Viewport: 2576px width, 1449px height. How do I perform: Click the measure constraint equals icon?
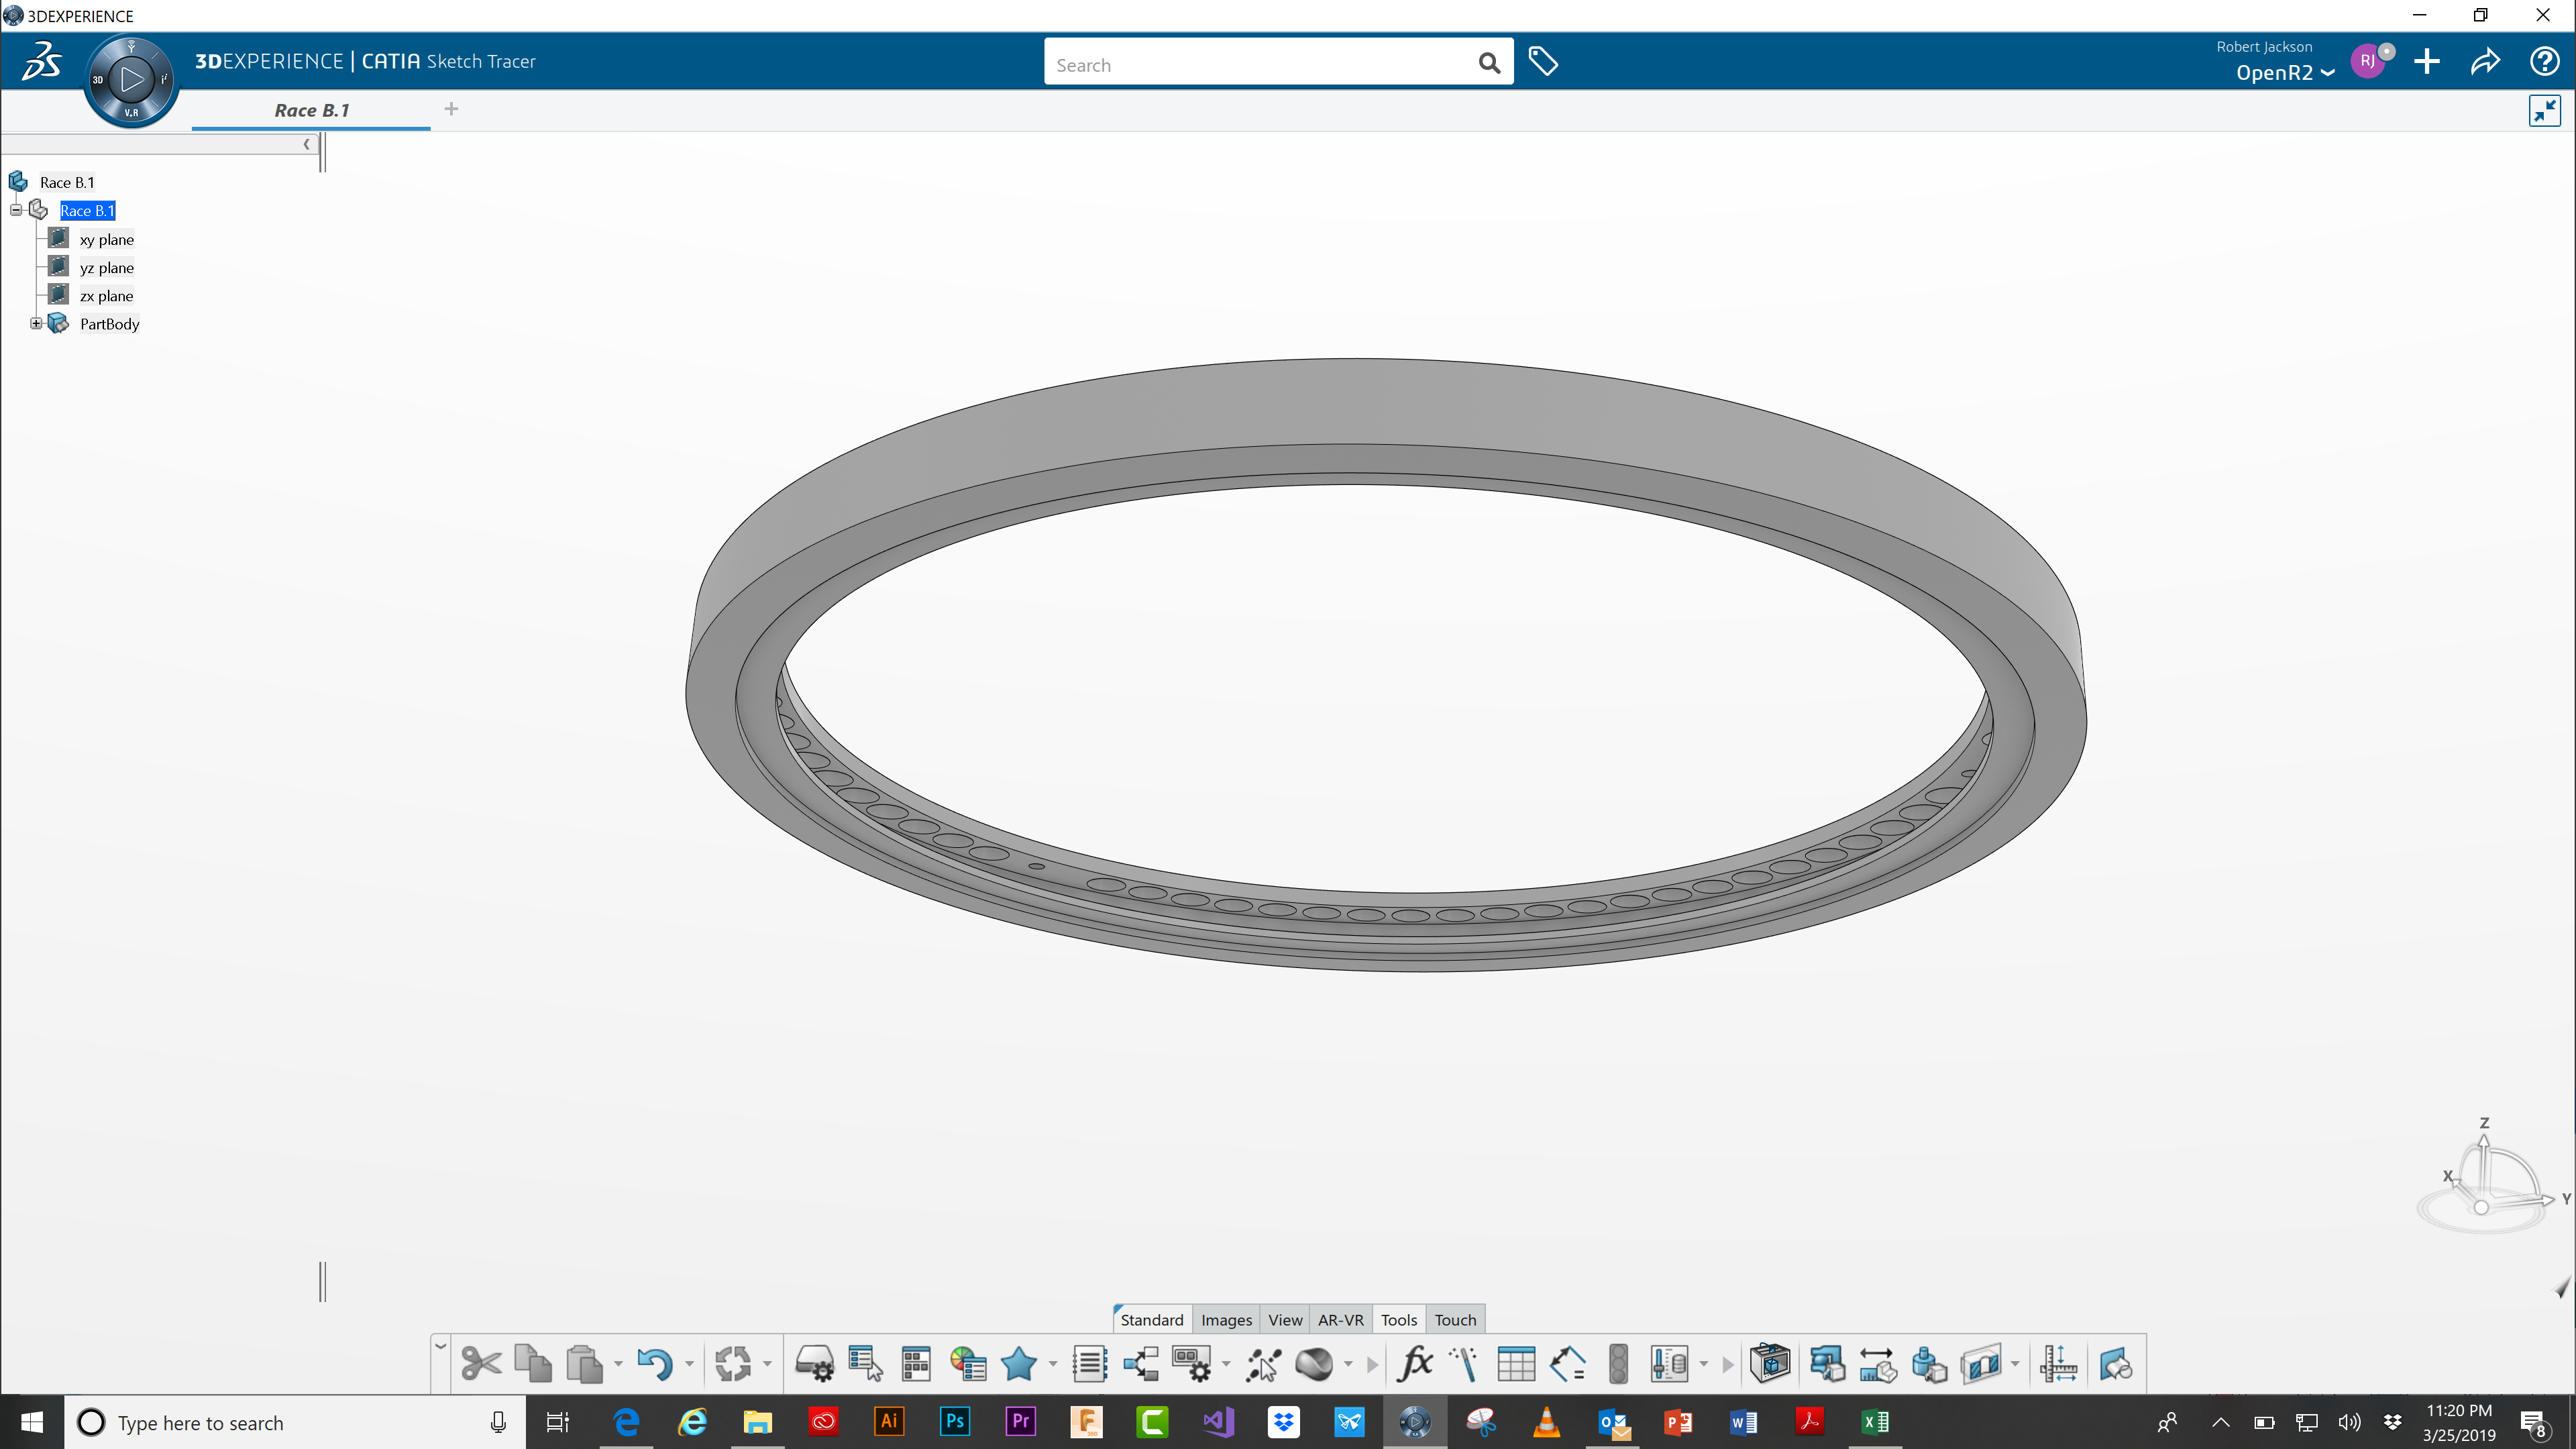1567,1363
